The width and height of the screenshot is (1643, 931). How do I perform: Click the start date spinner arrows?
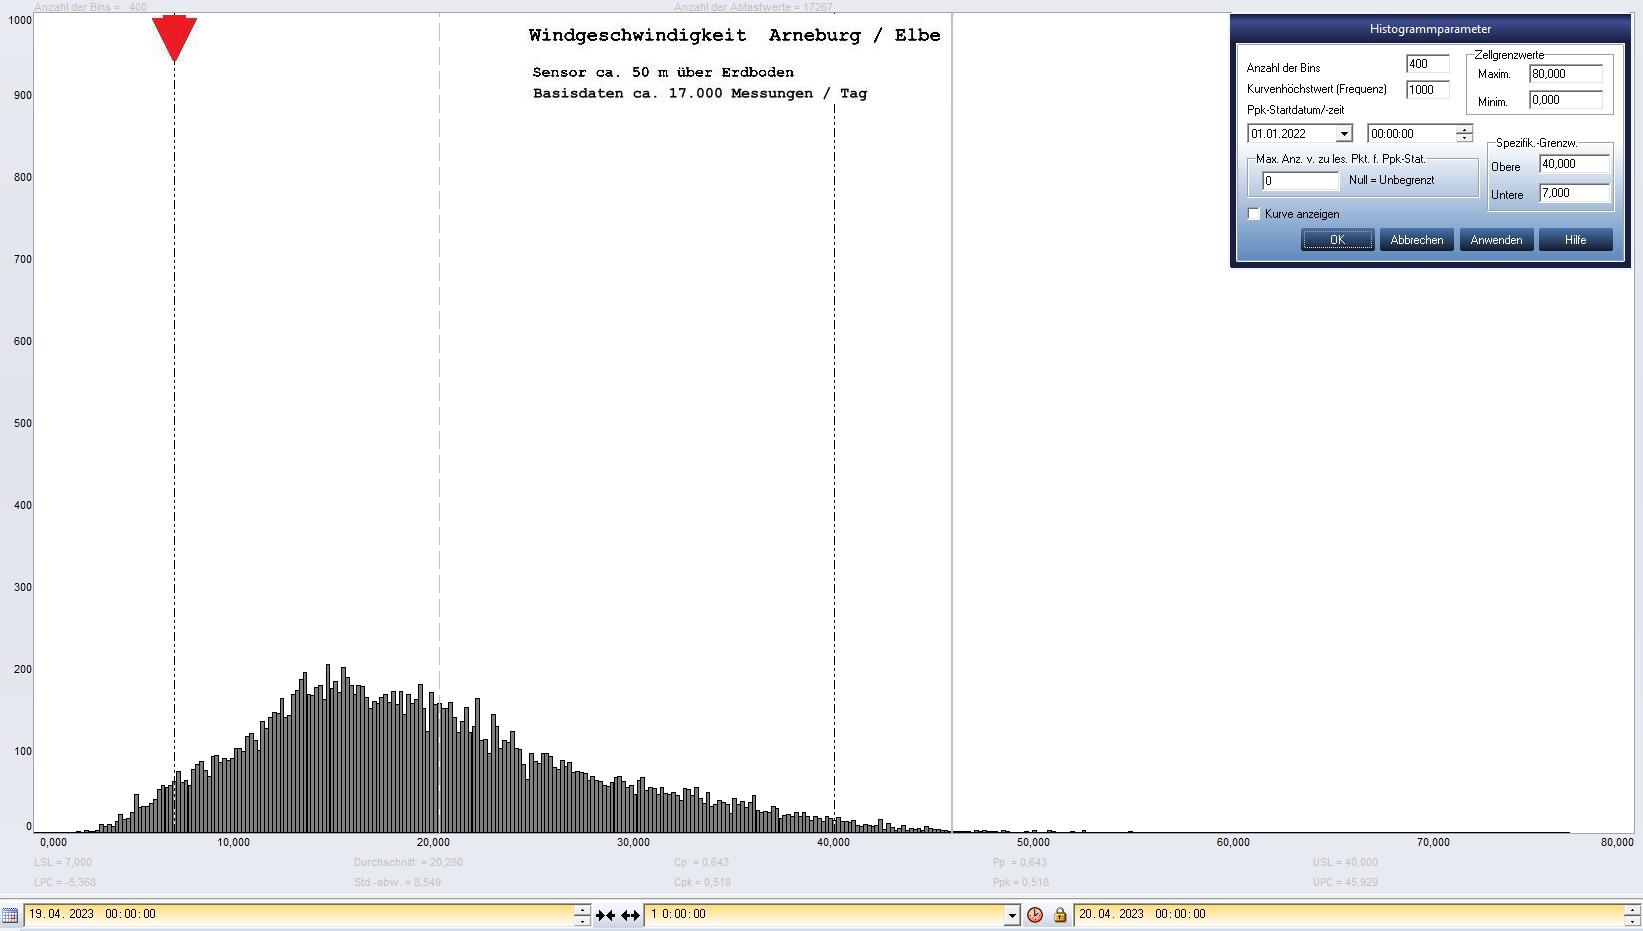[582, 915]
